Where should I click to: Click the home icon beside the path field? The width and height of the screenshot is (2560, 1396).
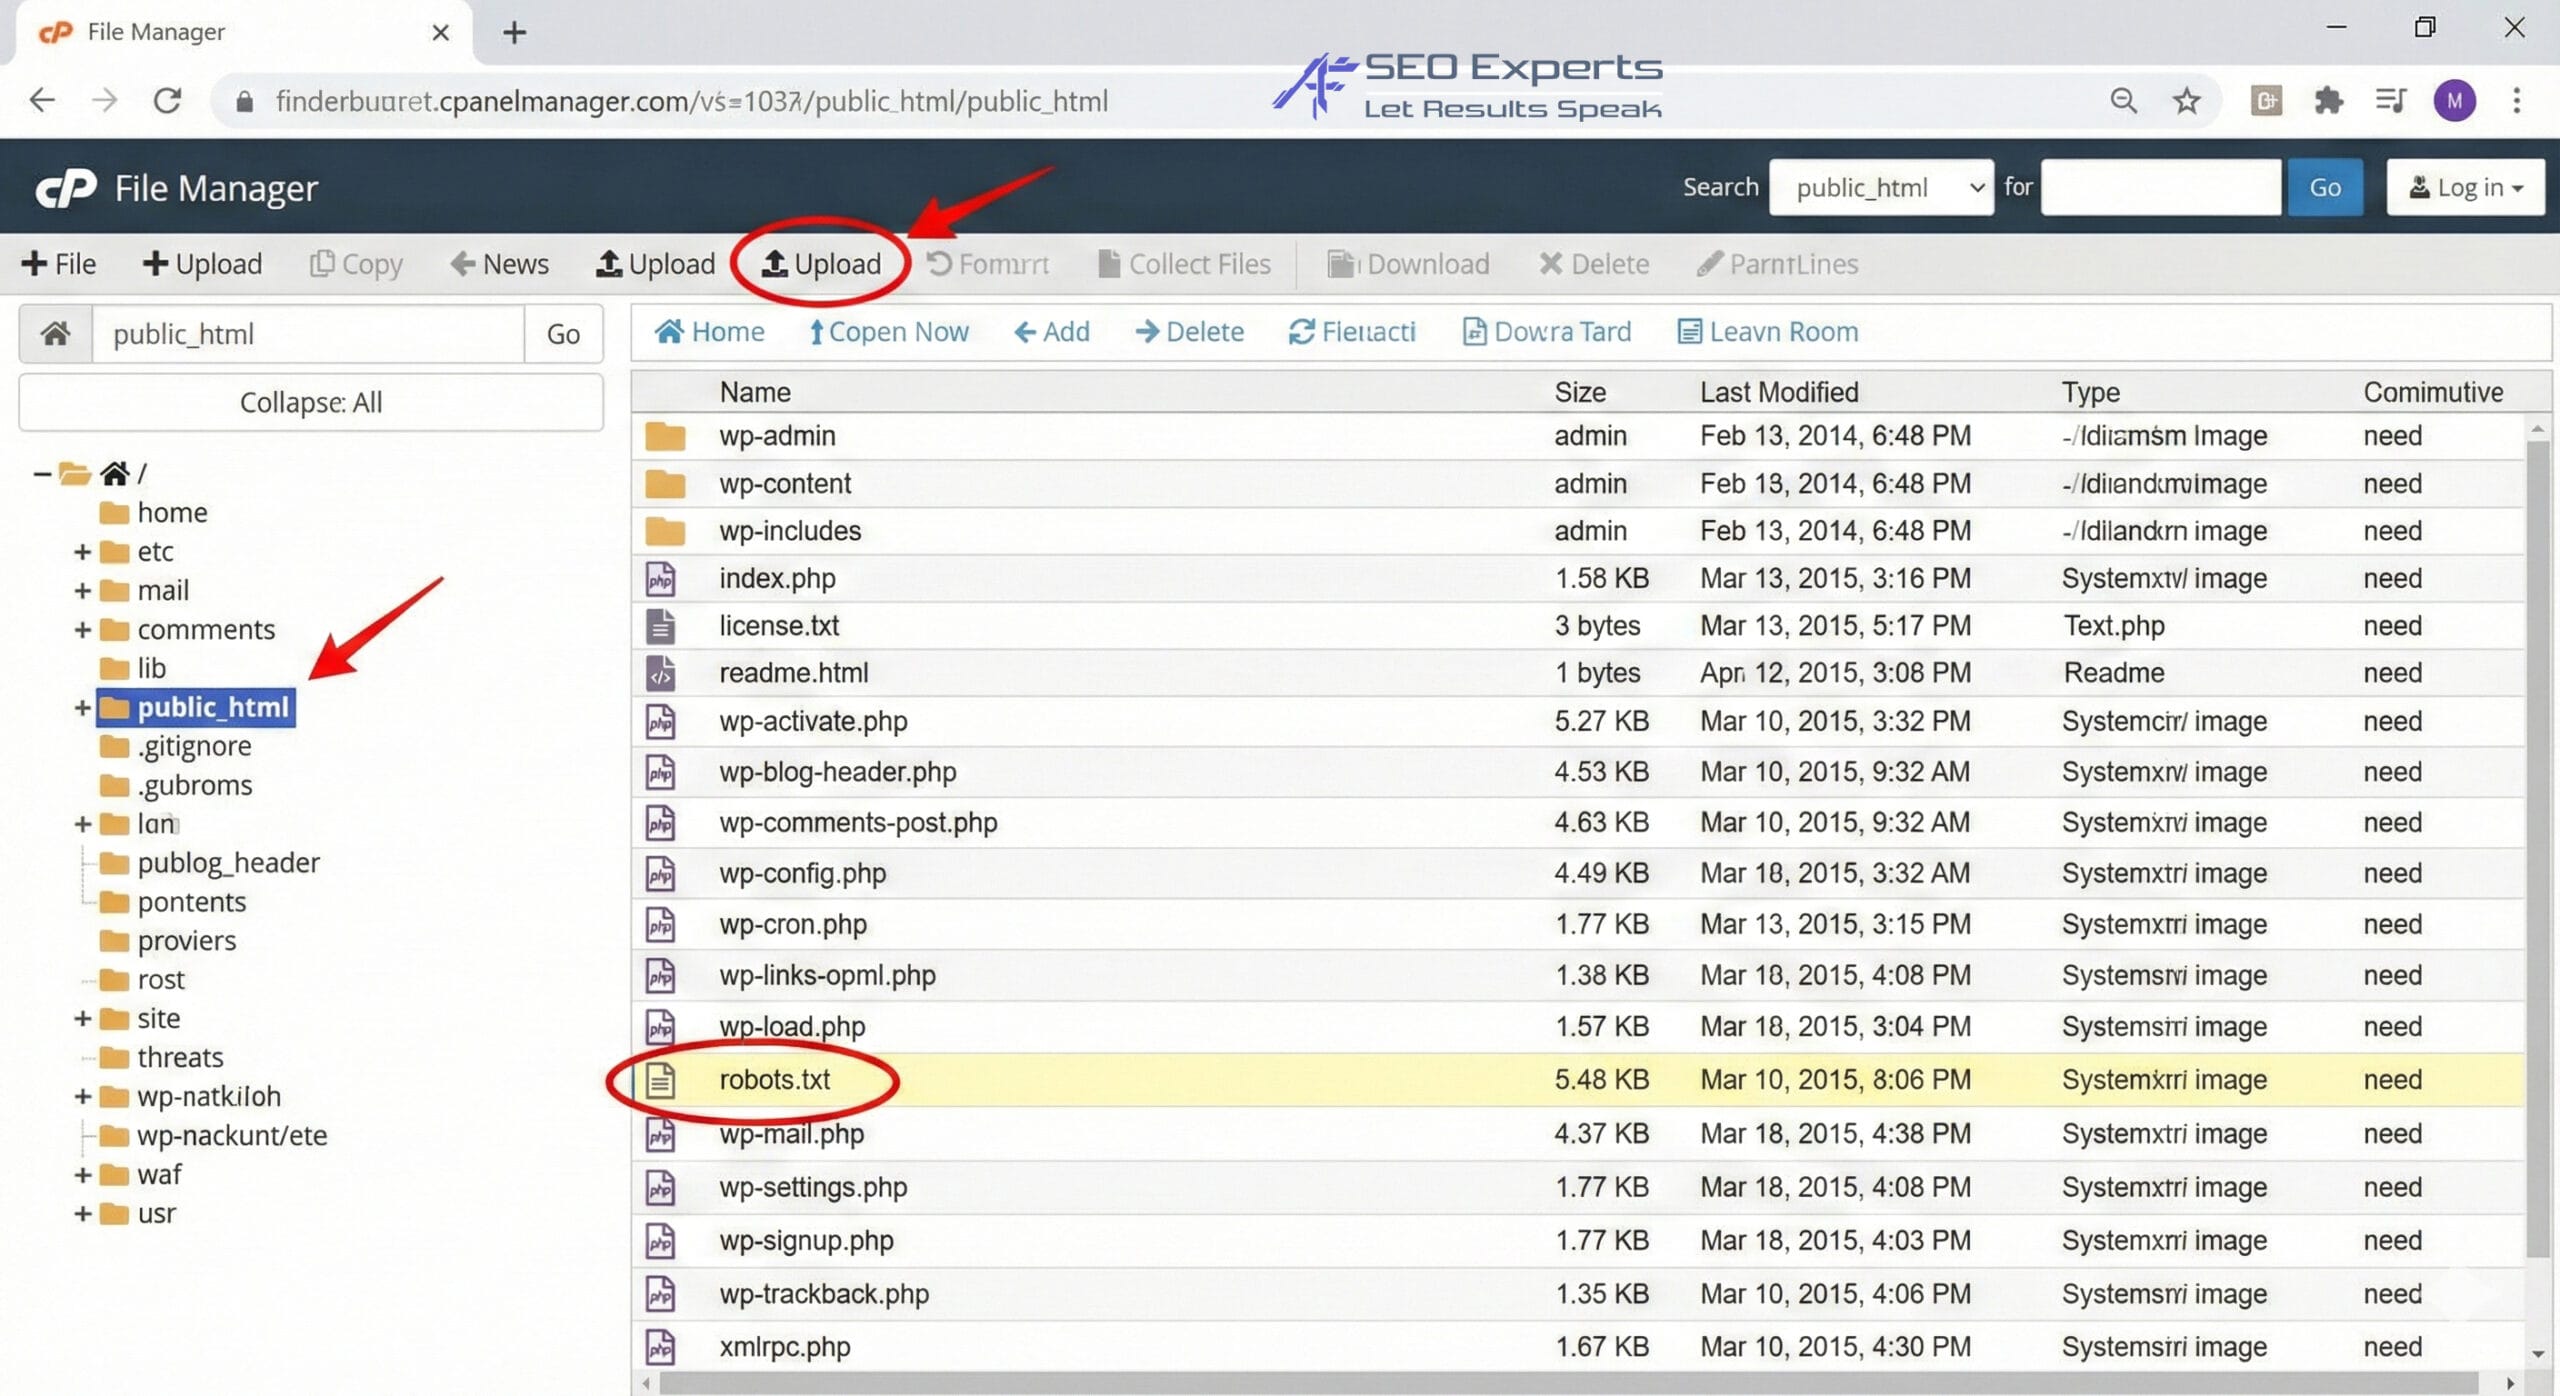tap(55, 333)
